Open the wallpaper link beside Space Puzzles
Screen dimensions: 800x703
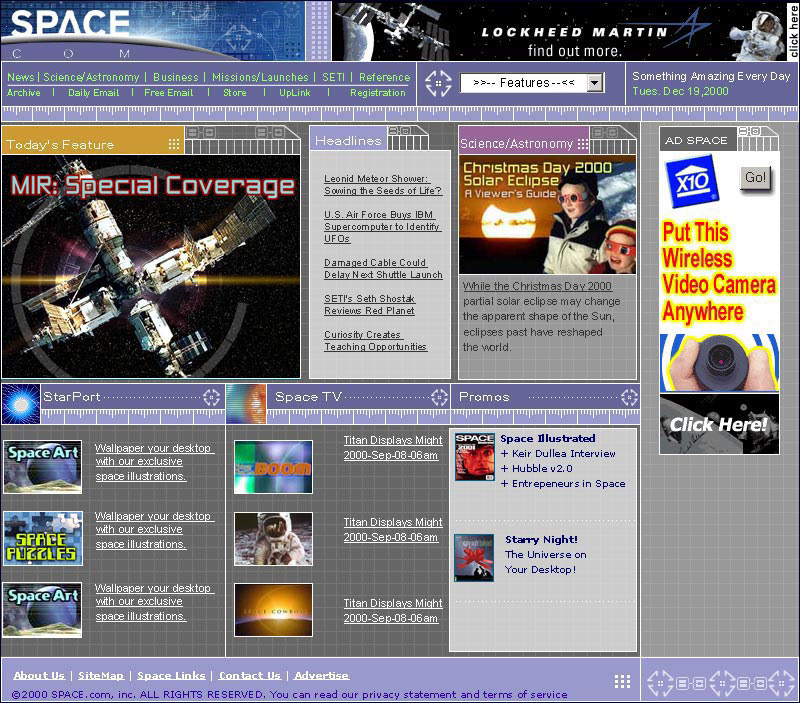pos(154,530)
